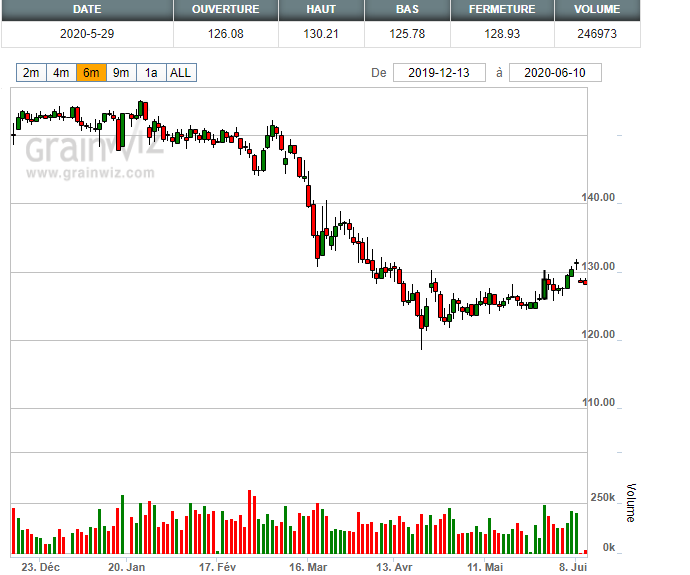Click the 250k volume axis label
Viewport: 690px width, 575px height.
point(602,498)
